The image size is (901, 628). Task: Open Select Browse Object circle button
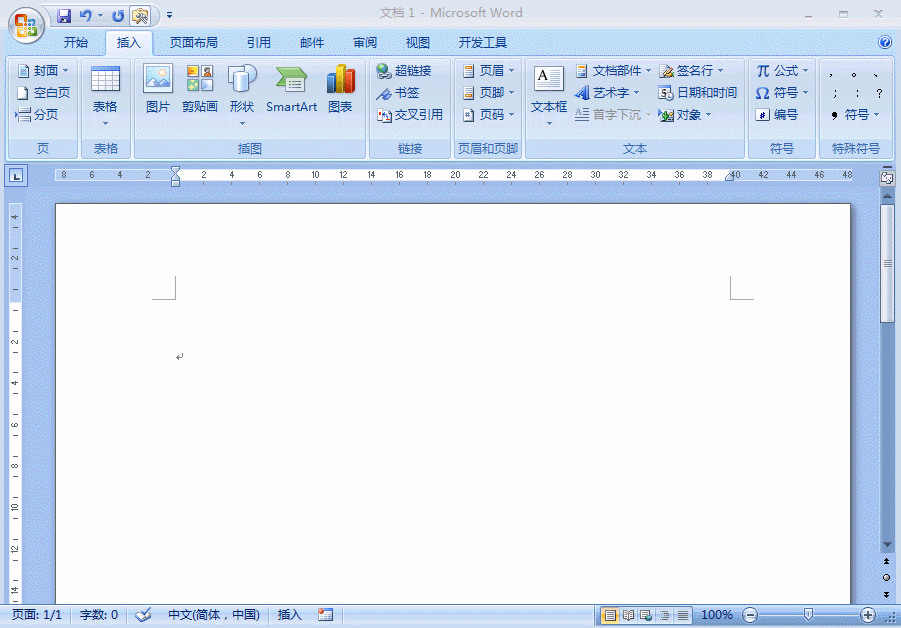[x=887, y=577]
